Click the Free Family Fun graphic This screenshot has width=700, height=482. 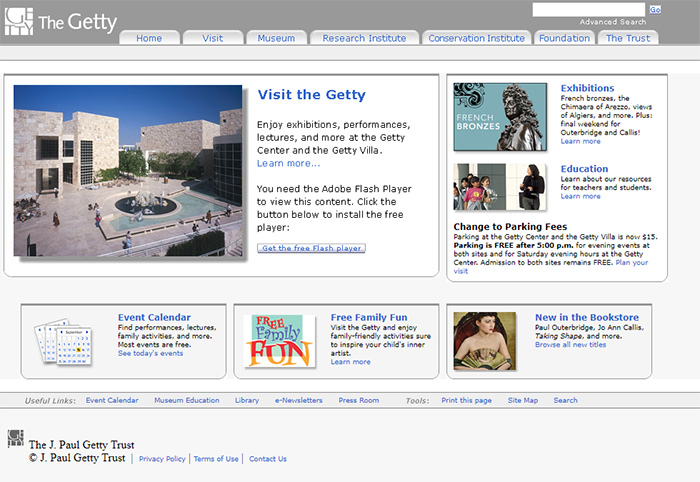(279, 341)
